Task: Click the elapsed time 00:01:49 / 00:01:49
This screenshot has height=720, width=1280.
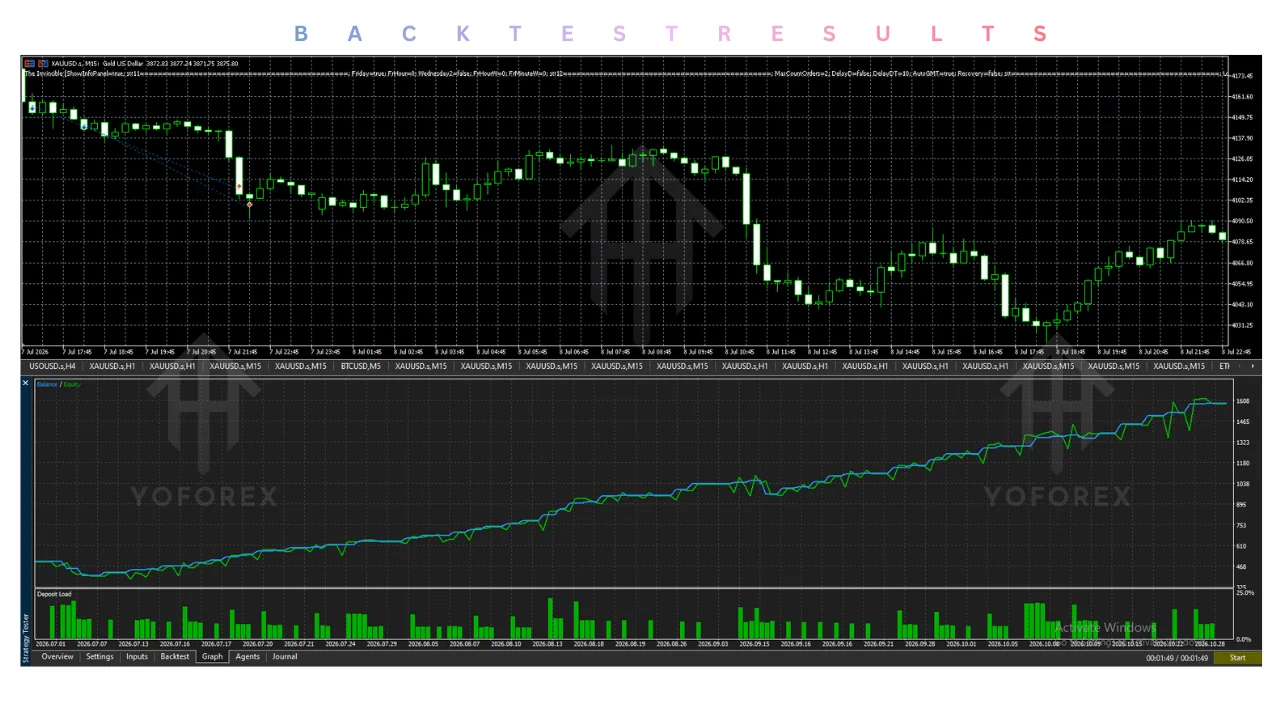Action: pyautogui.click(x=1177, y=658)
